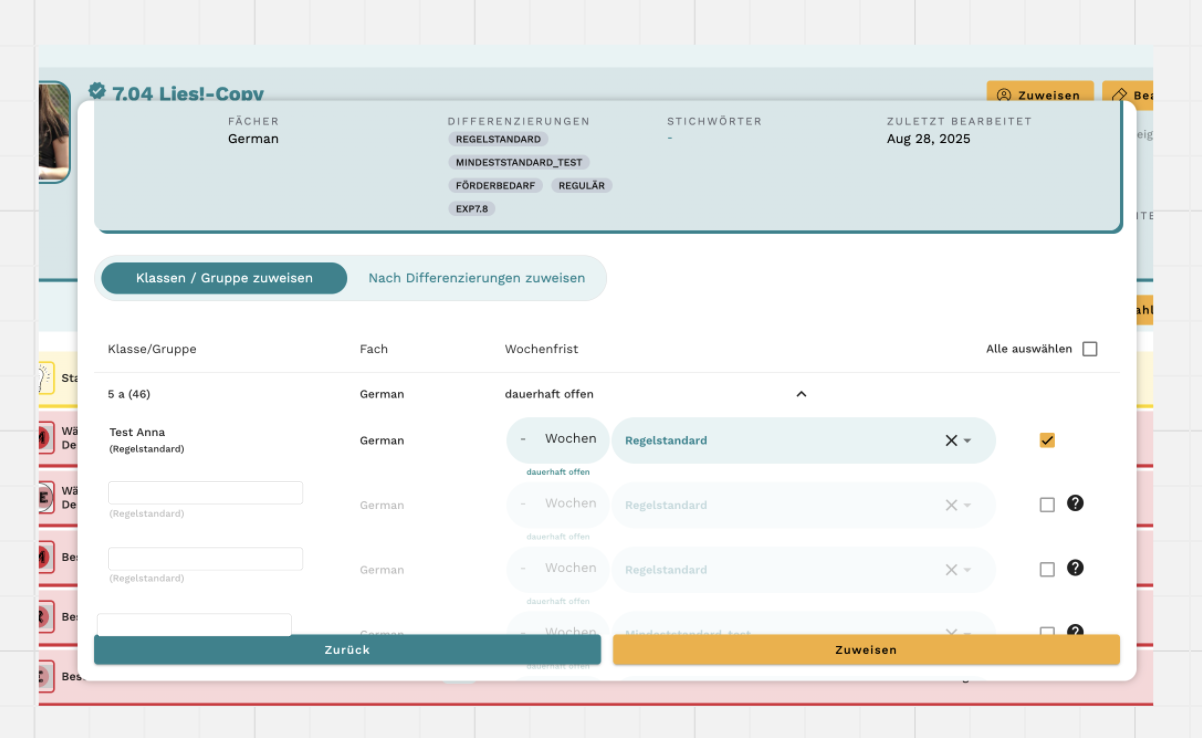Click the lightbulb icon in the yellow row
1202x738 pixels.
45,378
